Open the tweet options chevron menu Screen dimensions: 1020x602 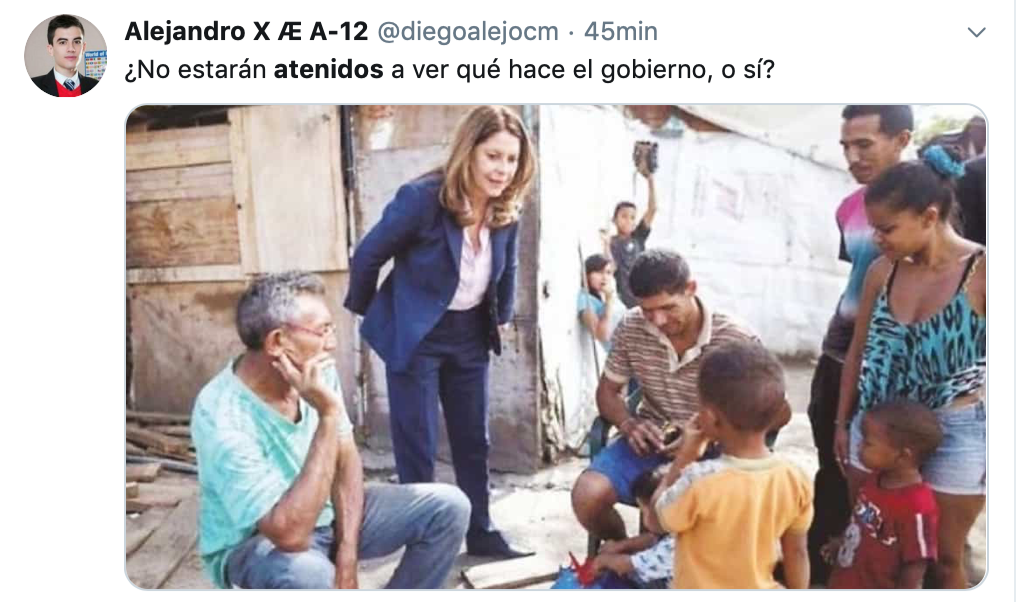976,32
